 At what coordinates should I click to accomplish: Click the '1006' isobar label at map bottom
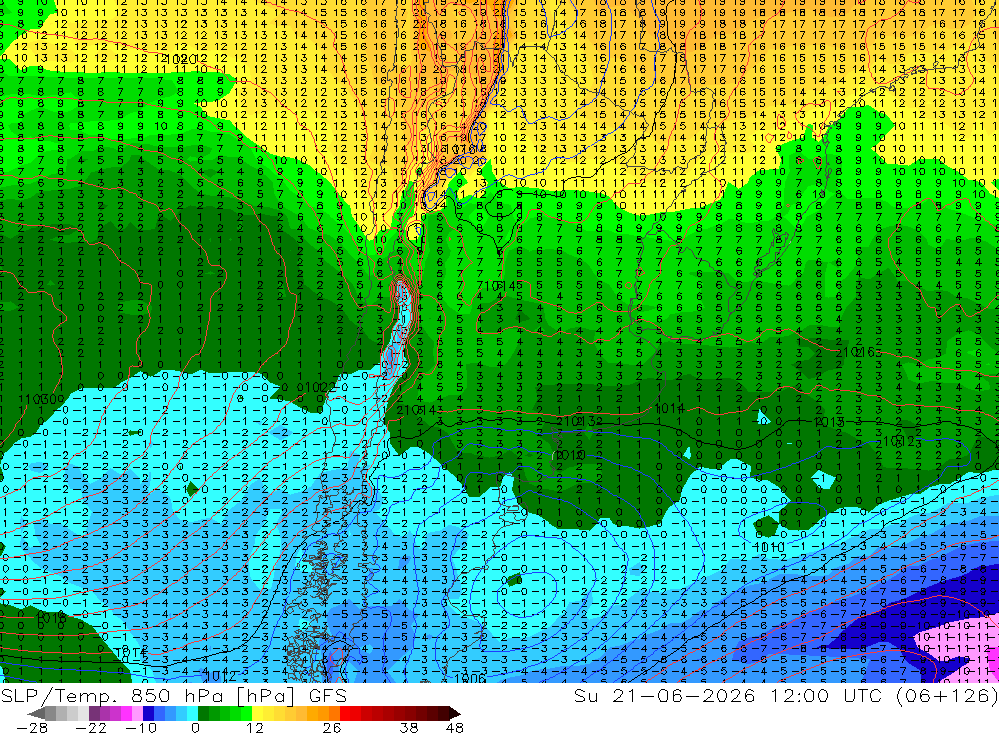[x=473, y=679]
